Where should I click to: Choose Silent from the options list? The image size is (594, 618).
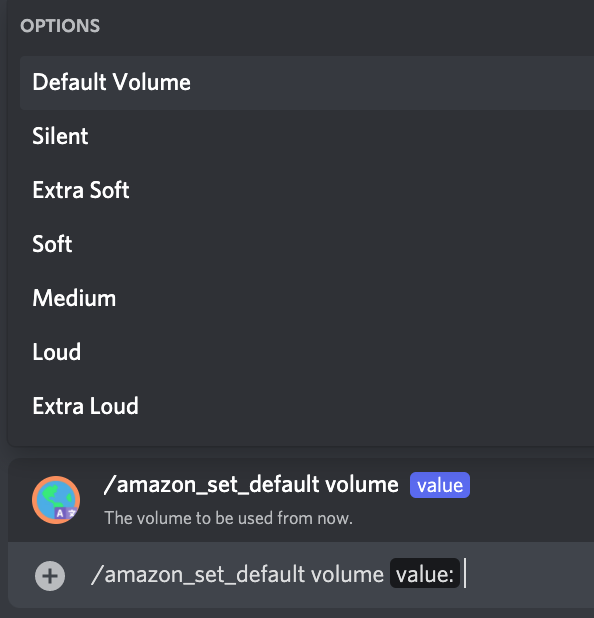pos(307,136)
